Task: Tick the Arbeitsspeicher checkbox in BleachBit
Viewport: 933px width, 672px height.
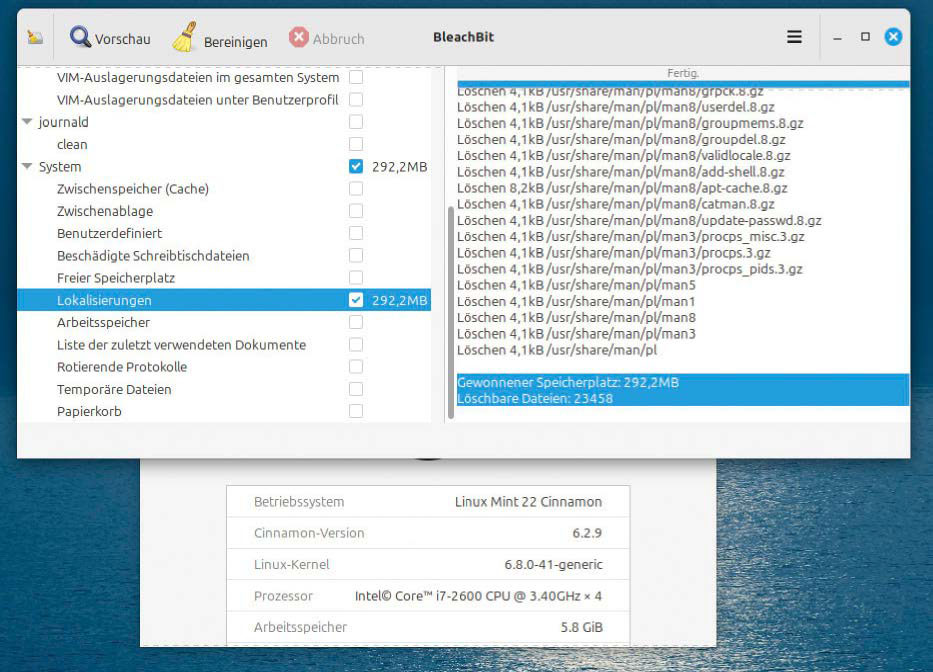Action: pos(356,322)
